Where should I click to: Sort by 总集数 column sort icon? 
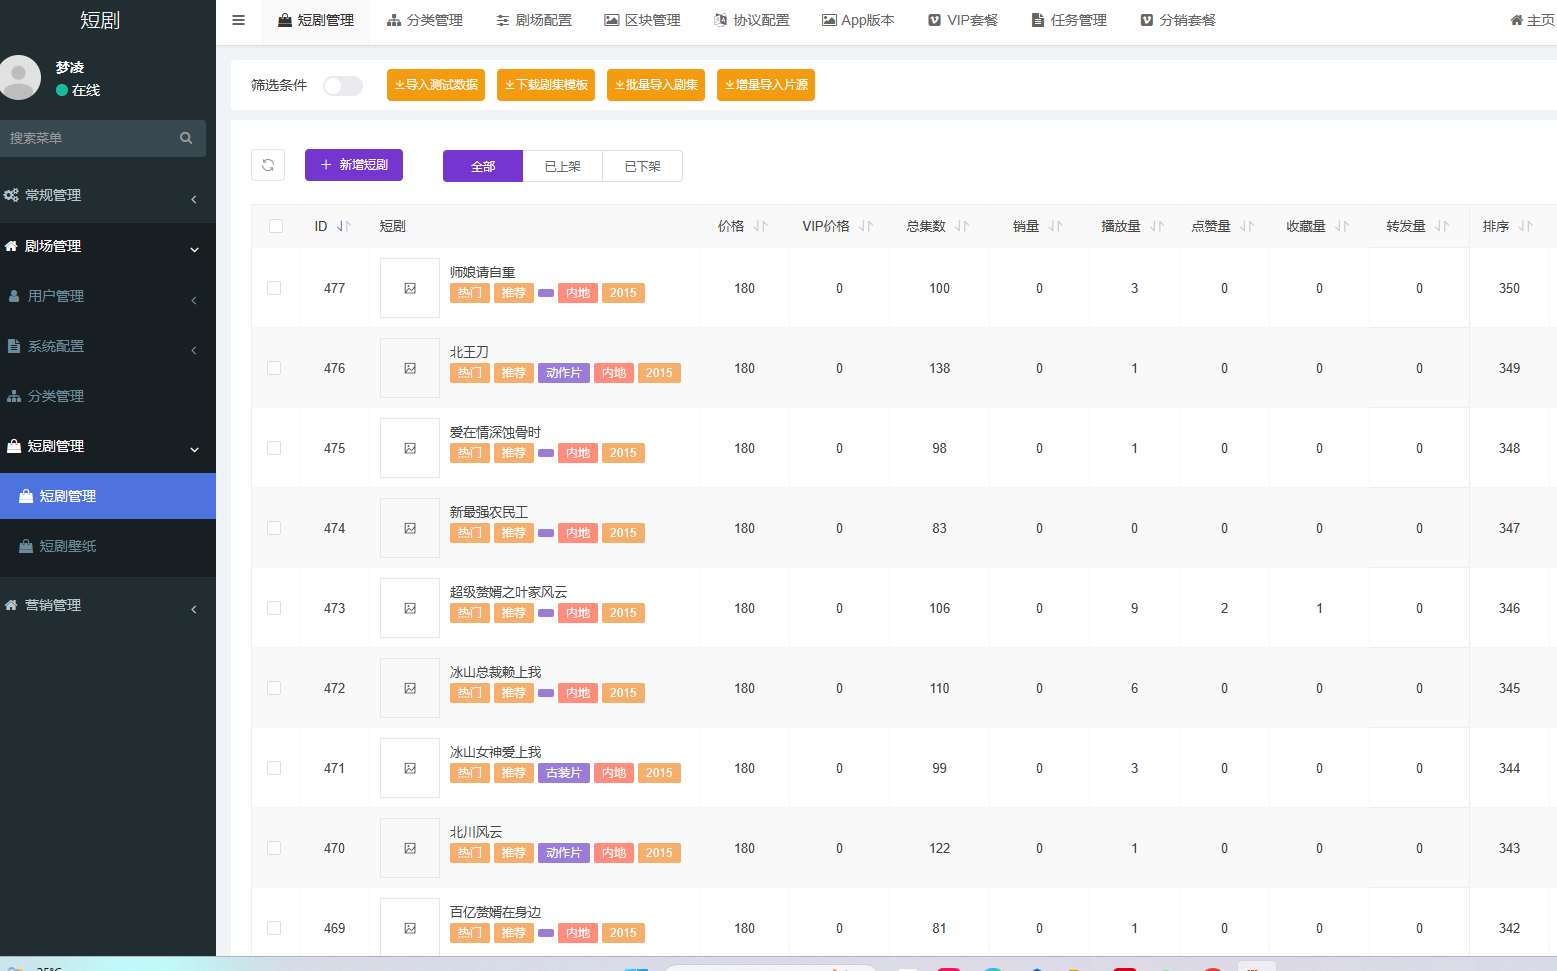point(962,226)
